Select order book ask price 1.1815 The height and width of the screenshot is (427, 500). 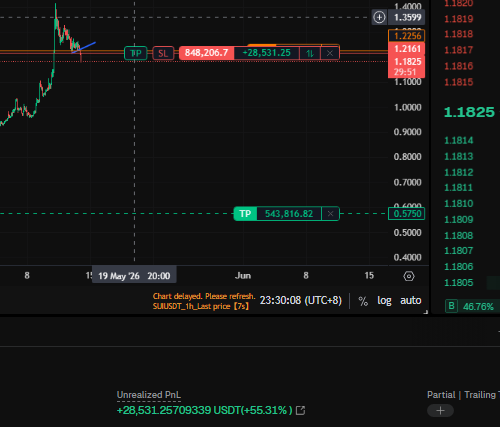click(459, 82)
